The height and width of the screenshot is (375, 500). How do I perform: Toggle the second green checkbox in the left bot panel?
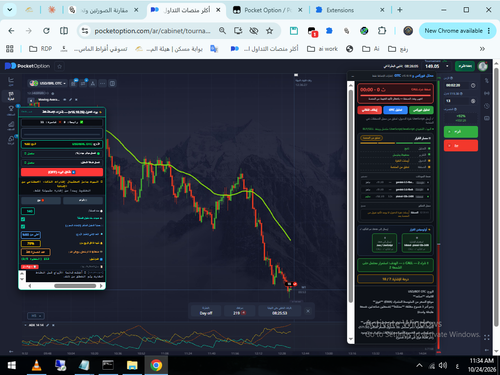pyautogui.click(x=23, y=226)
